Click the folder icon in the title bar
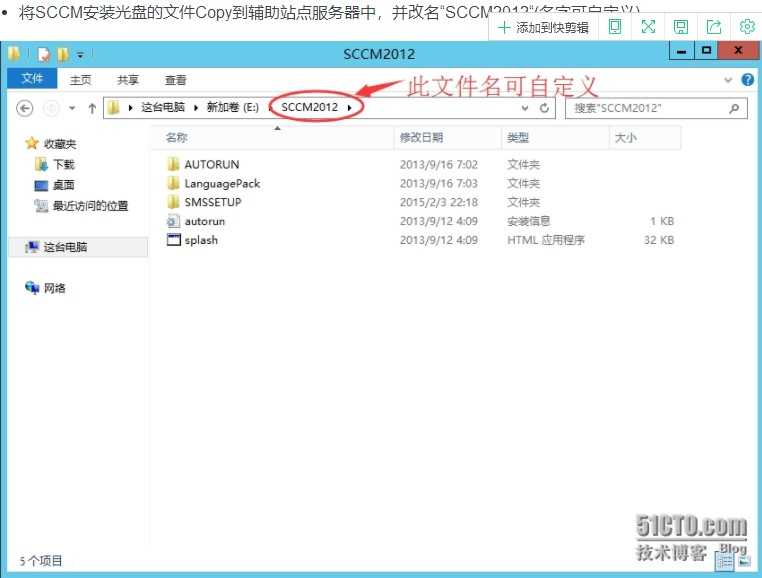762x578 pixels. [x=14, y=54]
